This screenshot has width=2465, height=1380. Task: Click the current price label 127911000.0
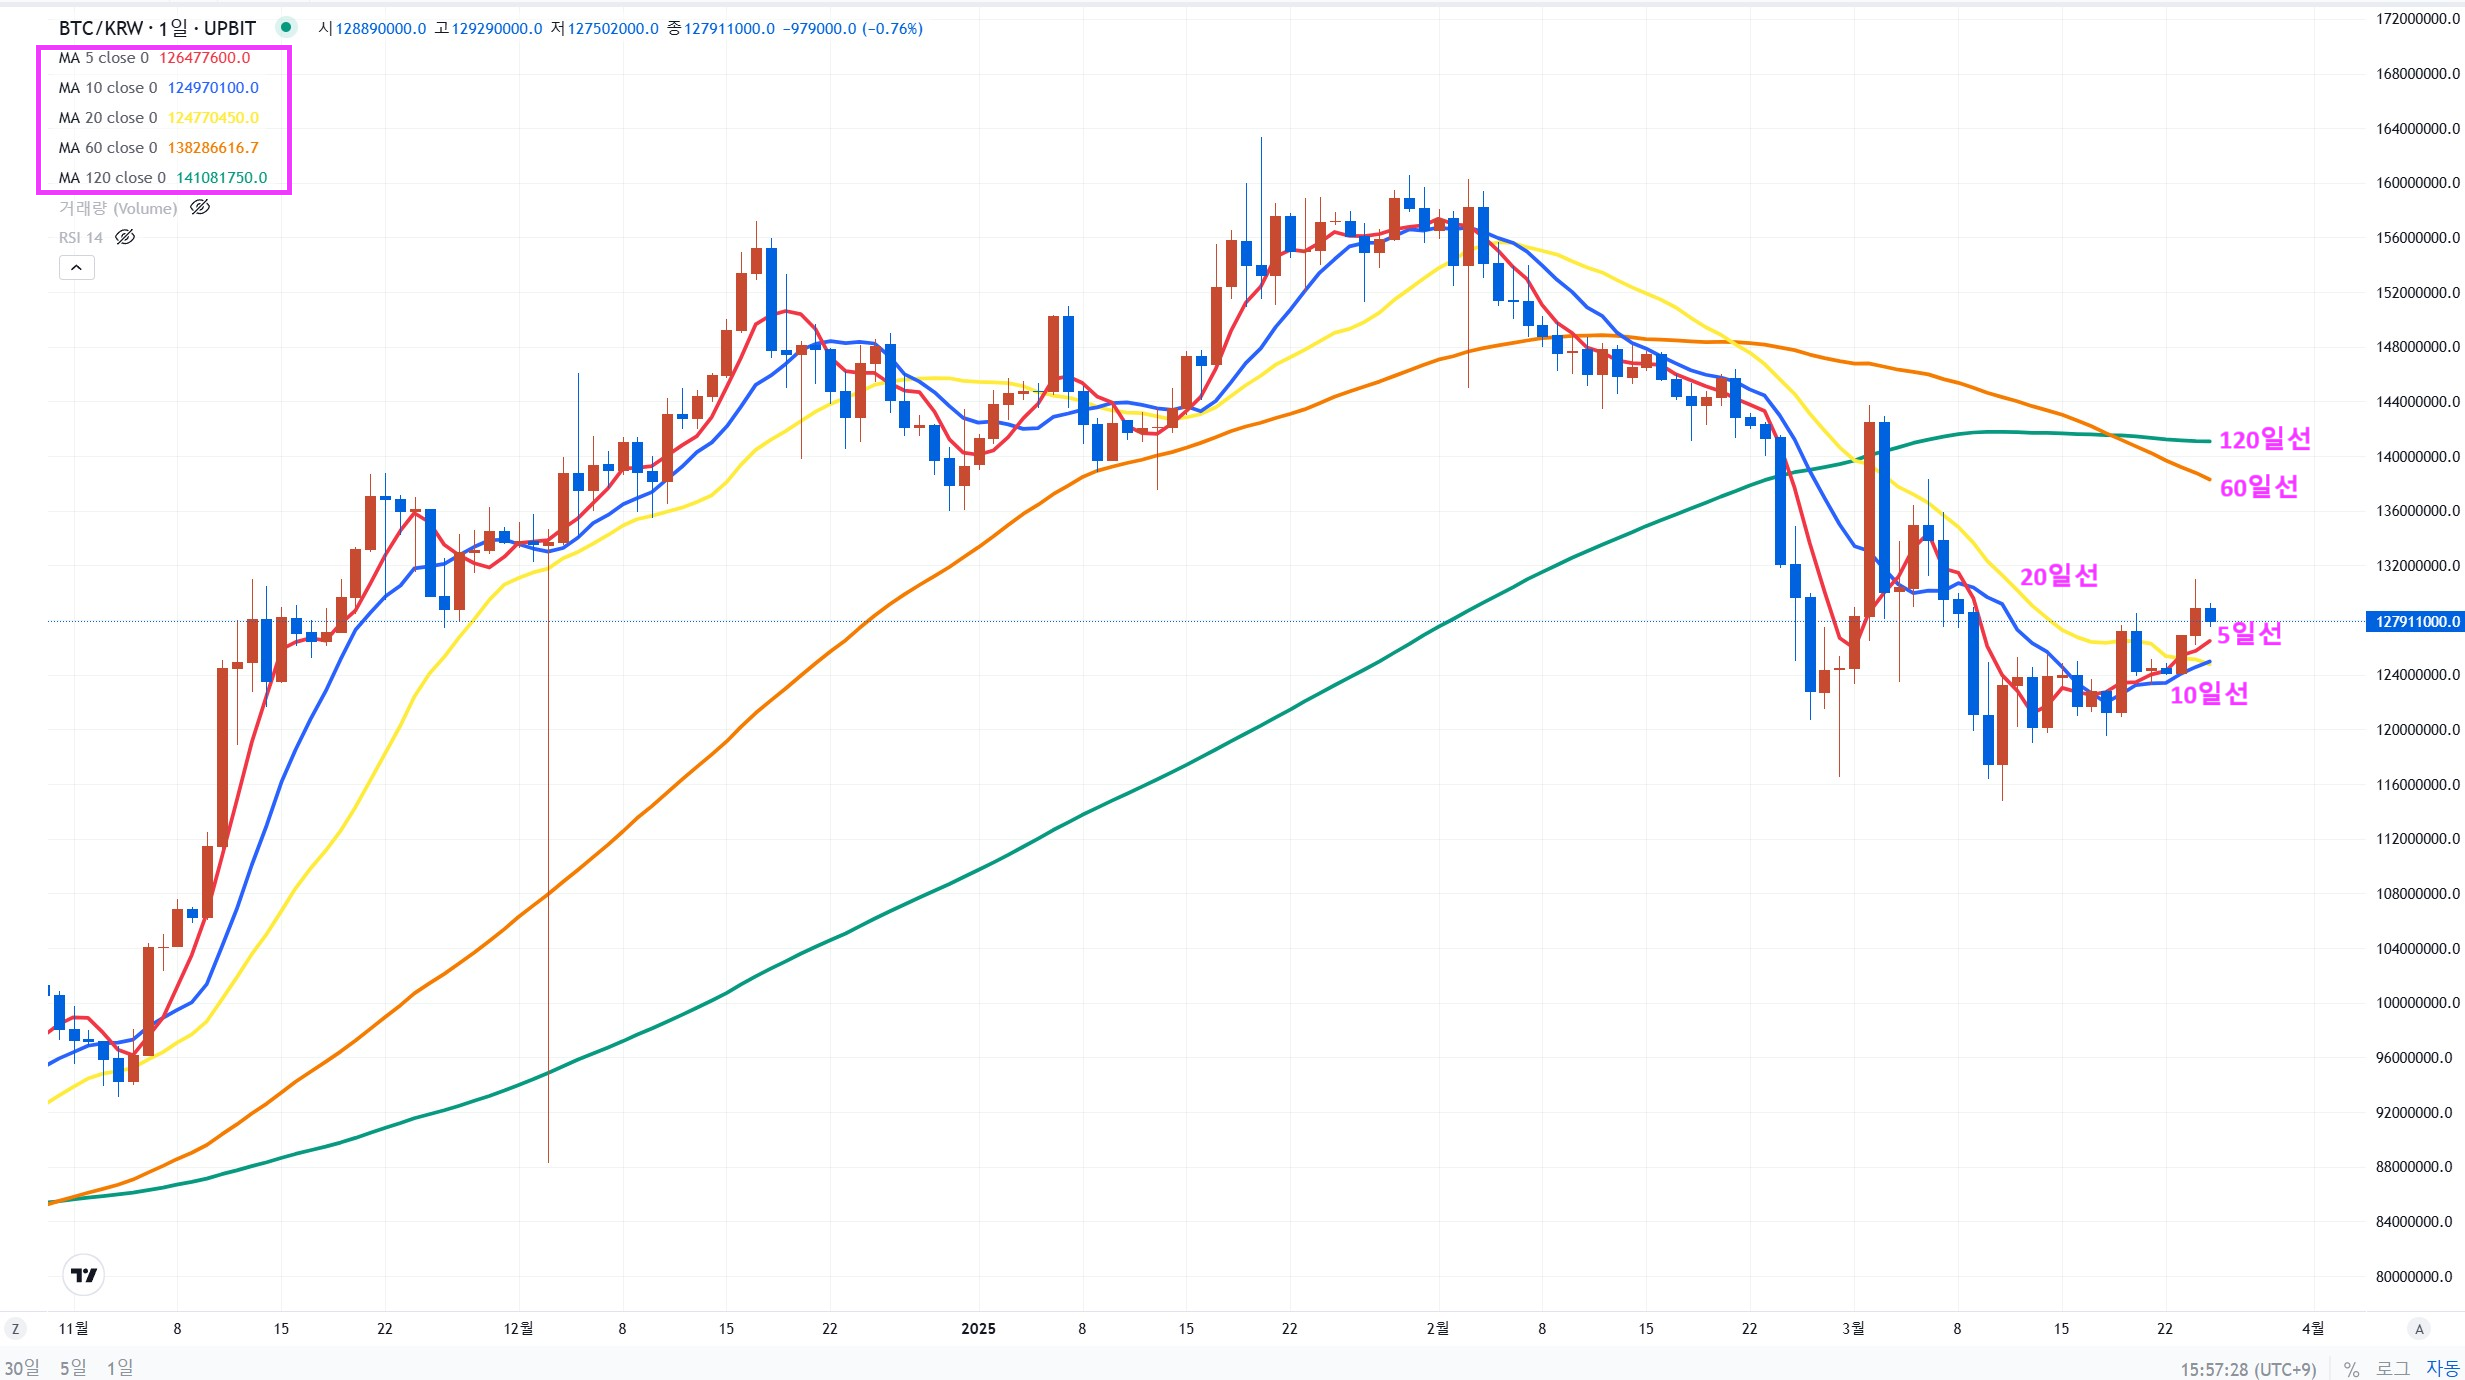pos(2416,622)
